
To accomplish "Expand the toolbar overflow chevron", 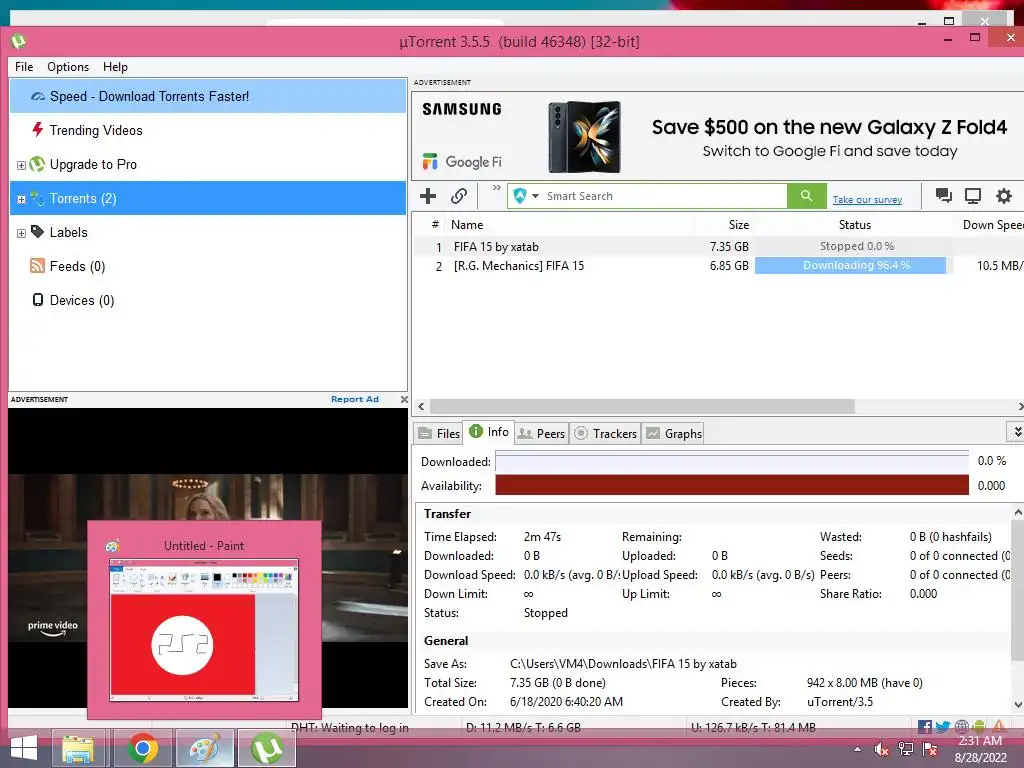I will (496, 188).
